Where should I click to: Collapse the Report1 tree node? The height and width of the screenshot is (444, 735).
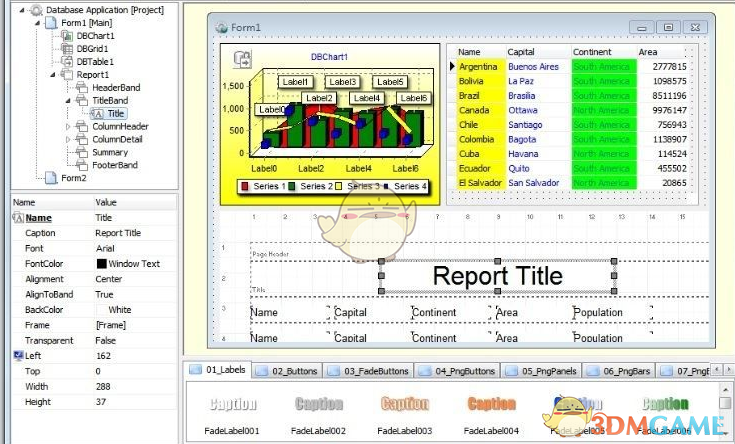(x=52, y=75)
